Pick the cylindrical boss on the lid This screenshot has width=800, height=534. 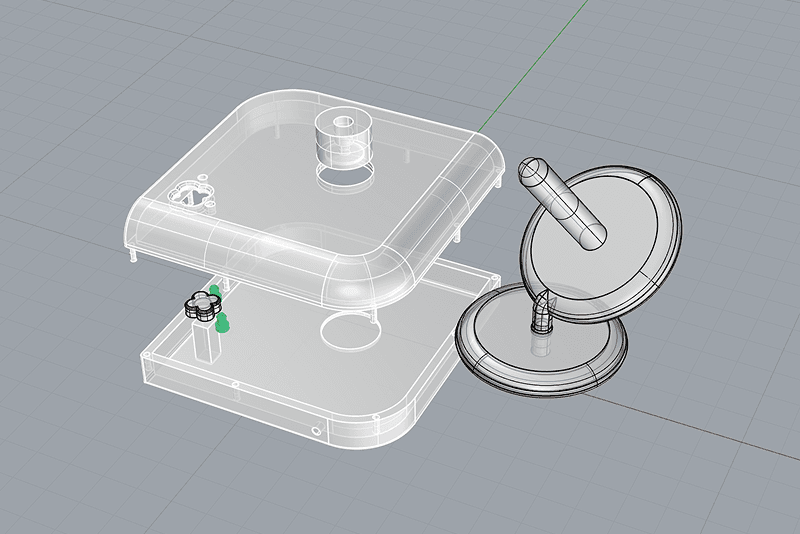(343, 139)
